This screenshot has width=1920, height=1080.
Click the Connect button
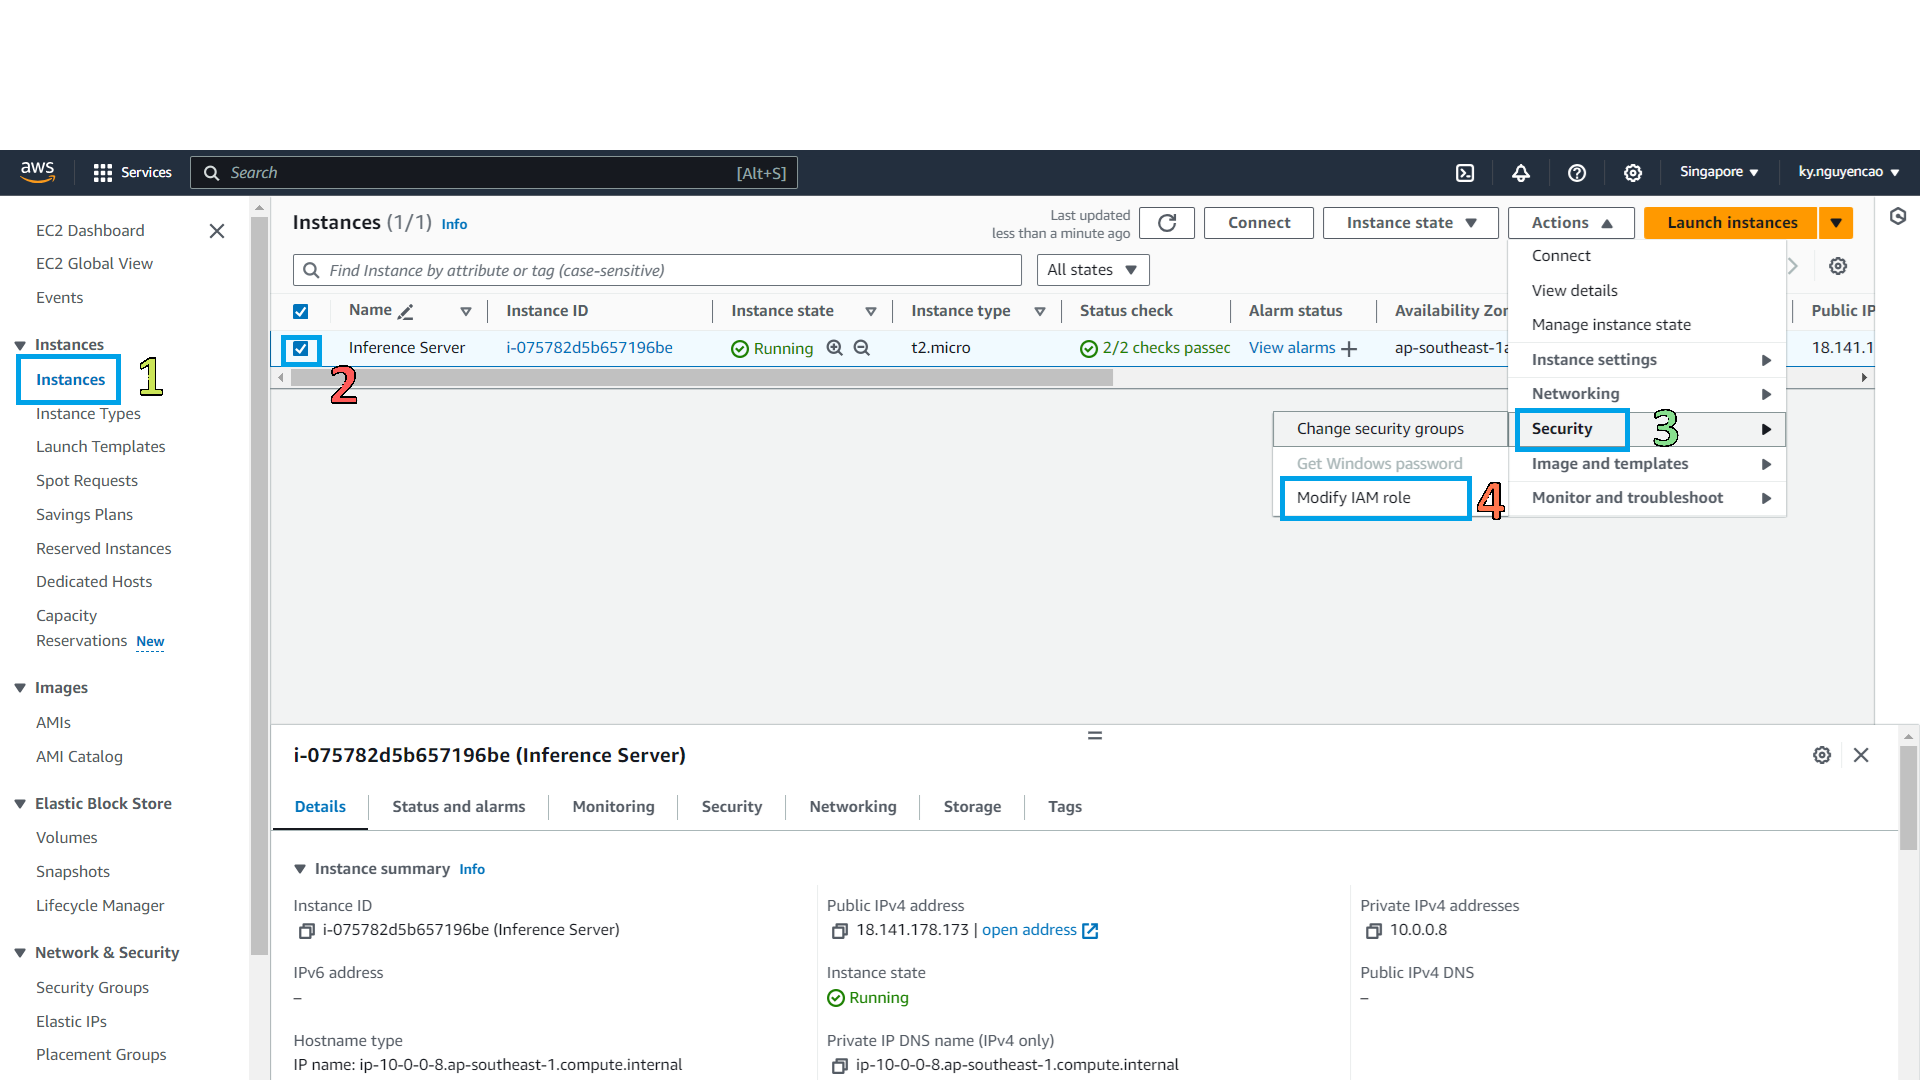[1259, 223]
